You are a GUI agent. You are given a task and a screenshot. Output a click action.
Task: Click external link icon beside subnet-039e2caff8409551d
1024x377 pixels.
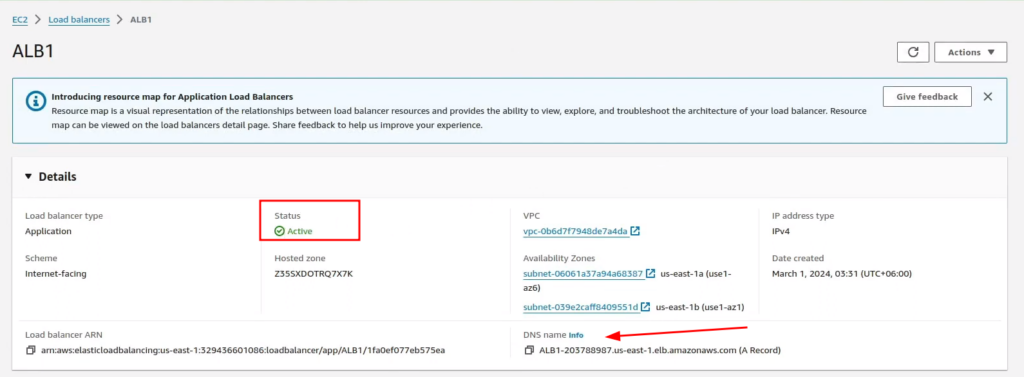click(x=645, y=306)
